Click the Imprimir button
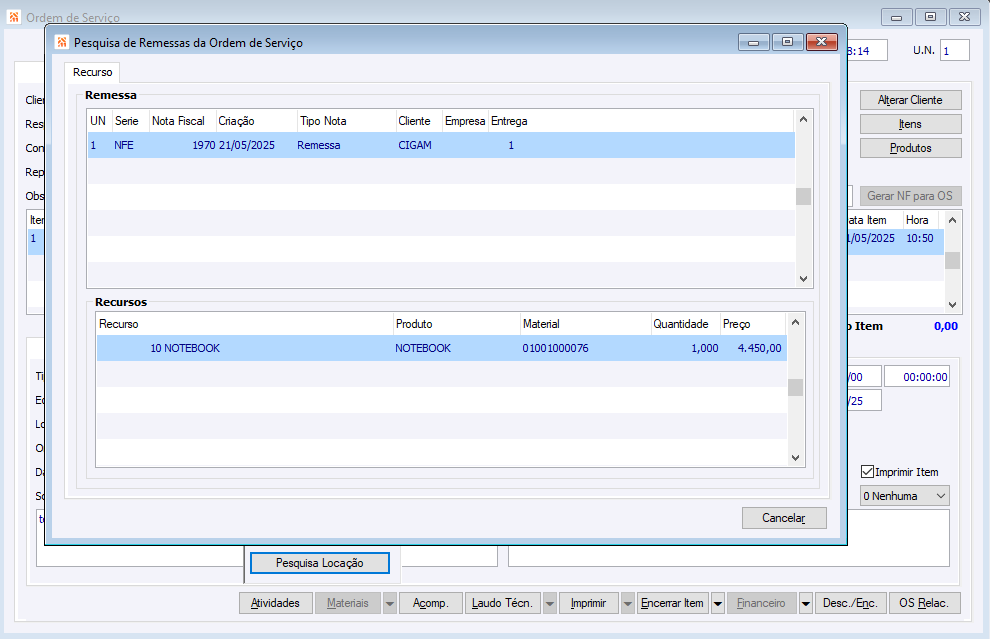 [588, 603]
